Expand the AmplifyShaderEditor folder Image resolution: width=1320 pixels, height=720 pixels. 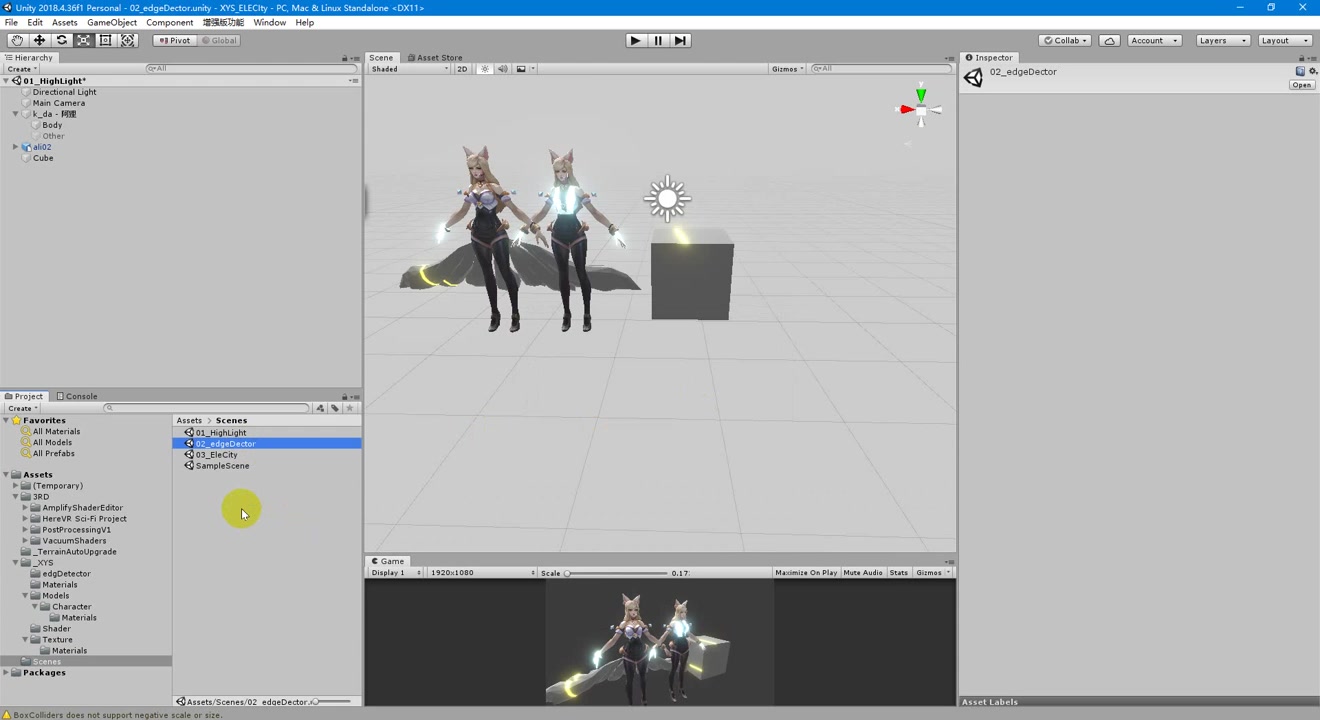pos(25,508)
